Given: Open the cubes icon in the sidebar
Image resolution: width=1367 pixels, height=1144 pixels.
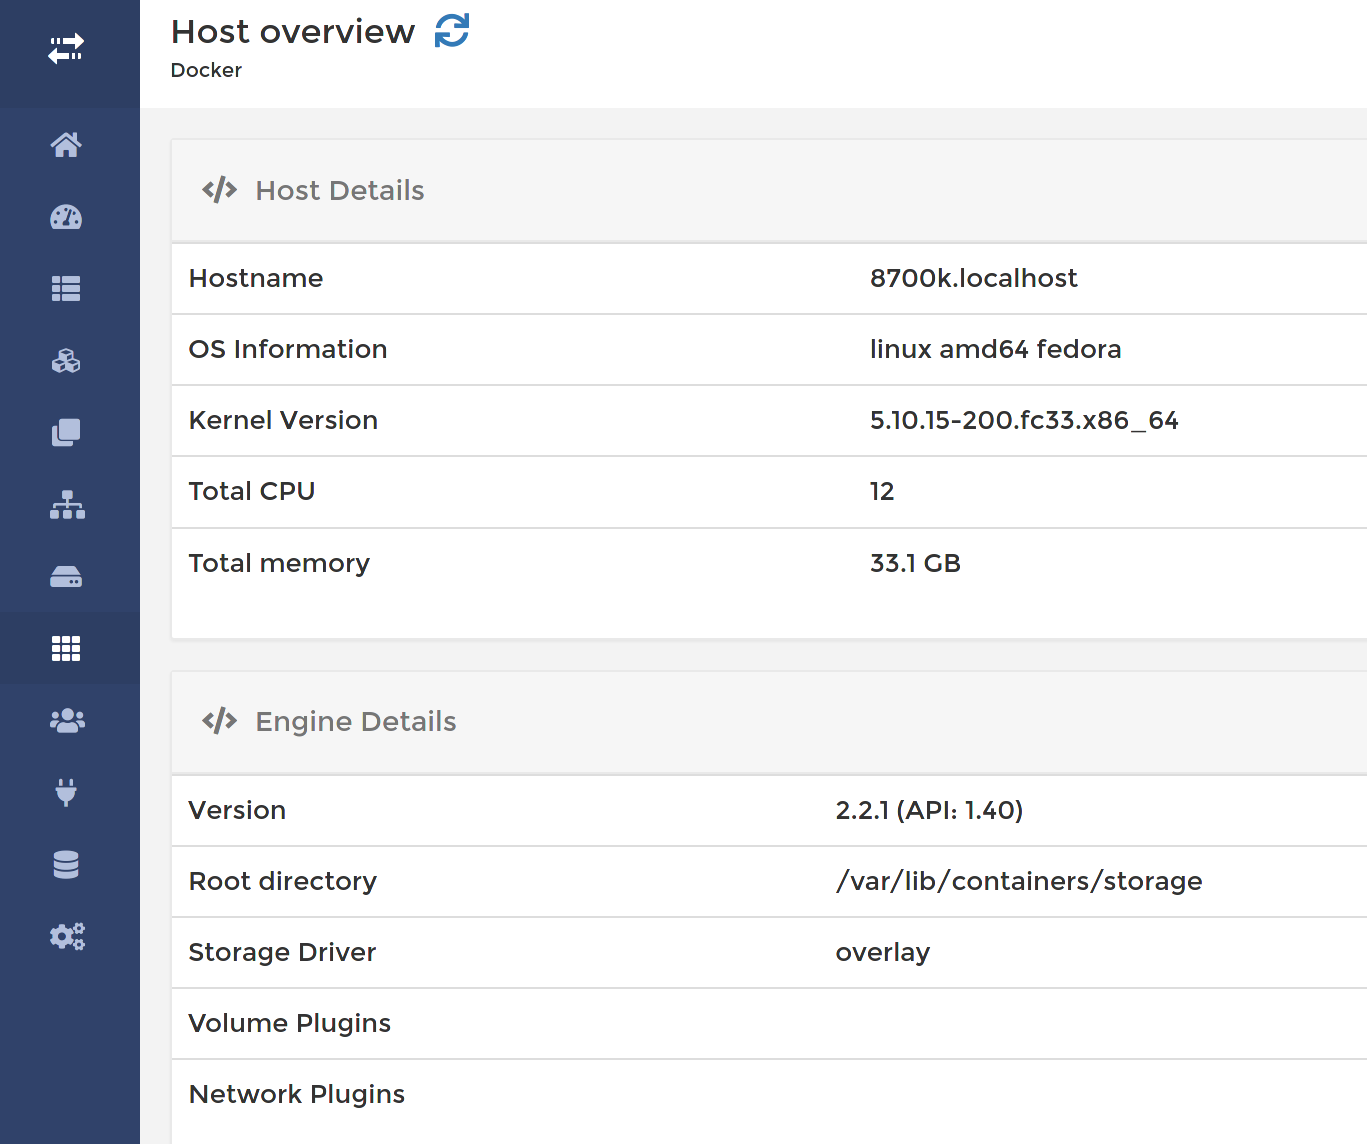Looking at the screenshot, I should tap(66, 361).
